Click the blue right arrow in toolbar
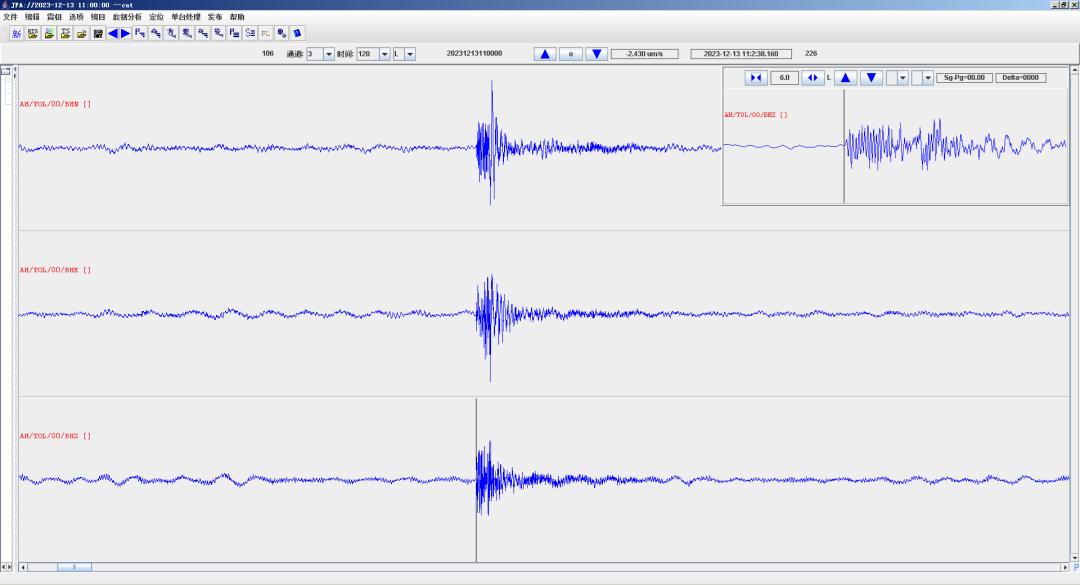The height and width of the screenshot is (585, 1080). pyautogui.click(x=126, y=33)
